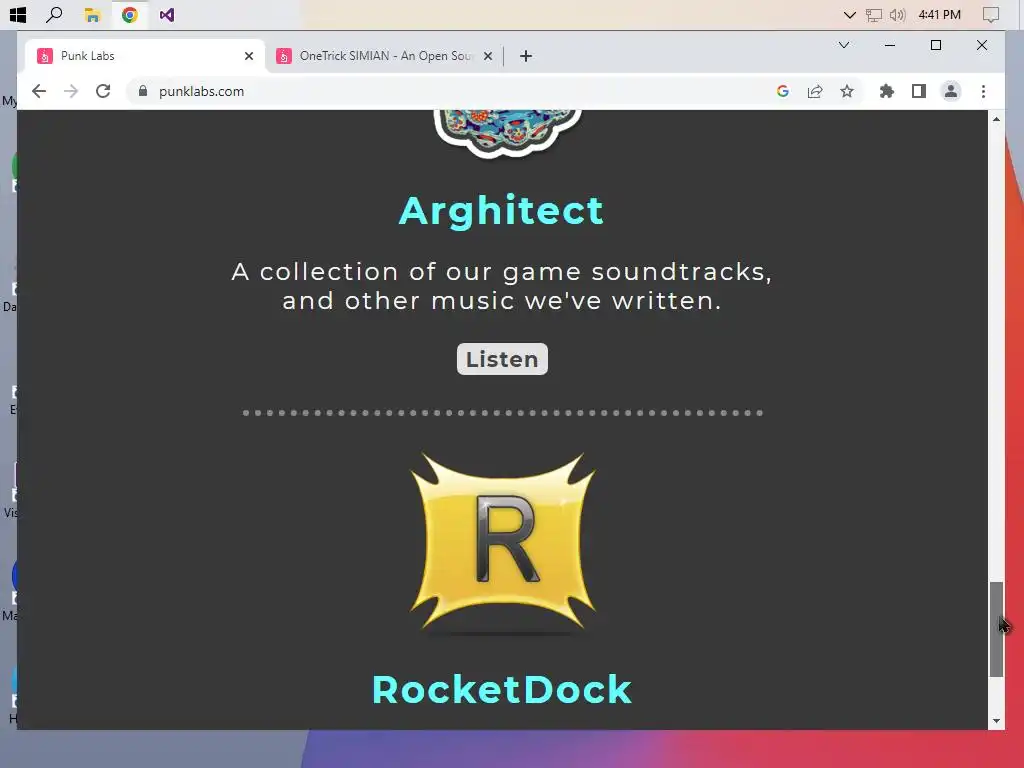Open Visual Studio from the taskbar
The image size is (1024, 768).
[x=167, y=14]
